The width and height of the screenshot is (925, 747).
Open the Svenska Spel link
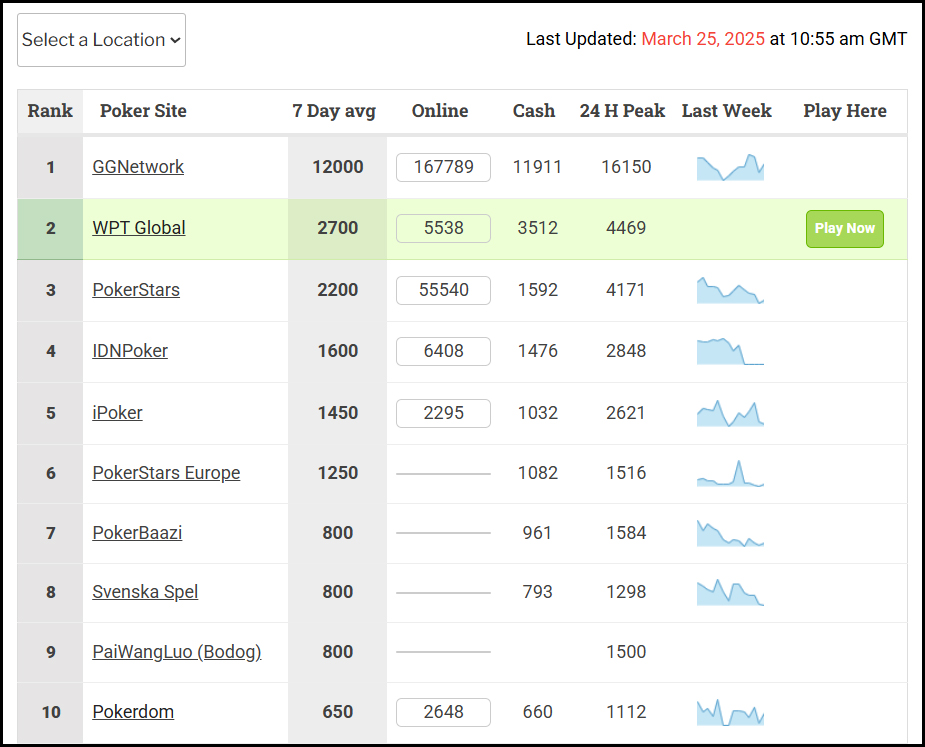(145, 592)
